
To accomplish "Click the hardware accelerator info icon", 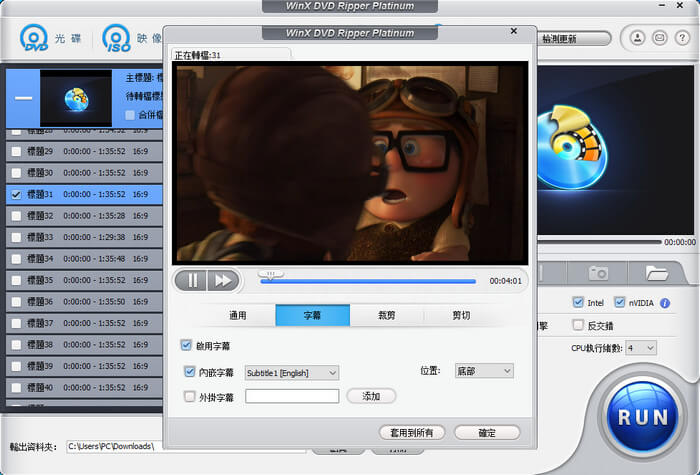I will point(665,303).
